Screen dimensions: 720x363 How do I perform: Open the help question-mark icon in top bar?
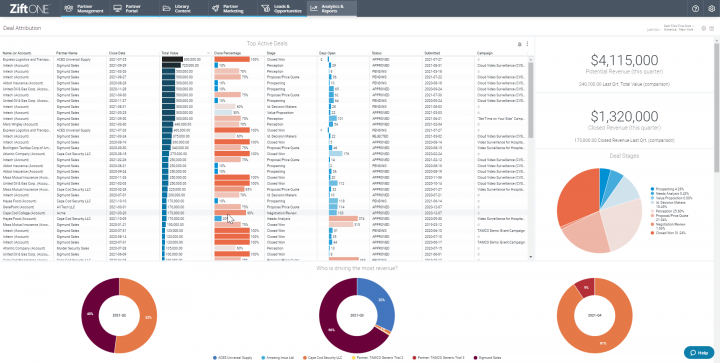coord(696,8)
